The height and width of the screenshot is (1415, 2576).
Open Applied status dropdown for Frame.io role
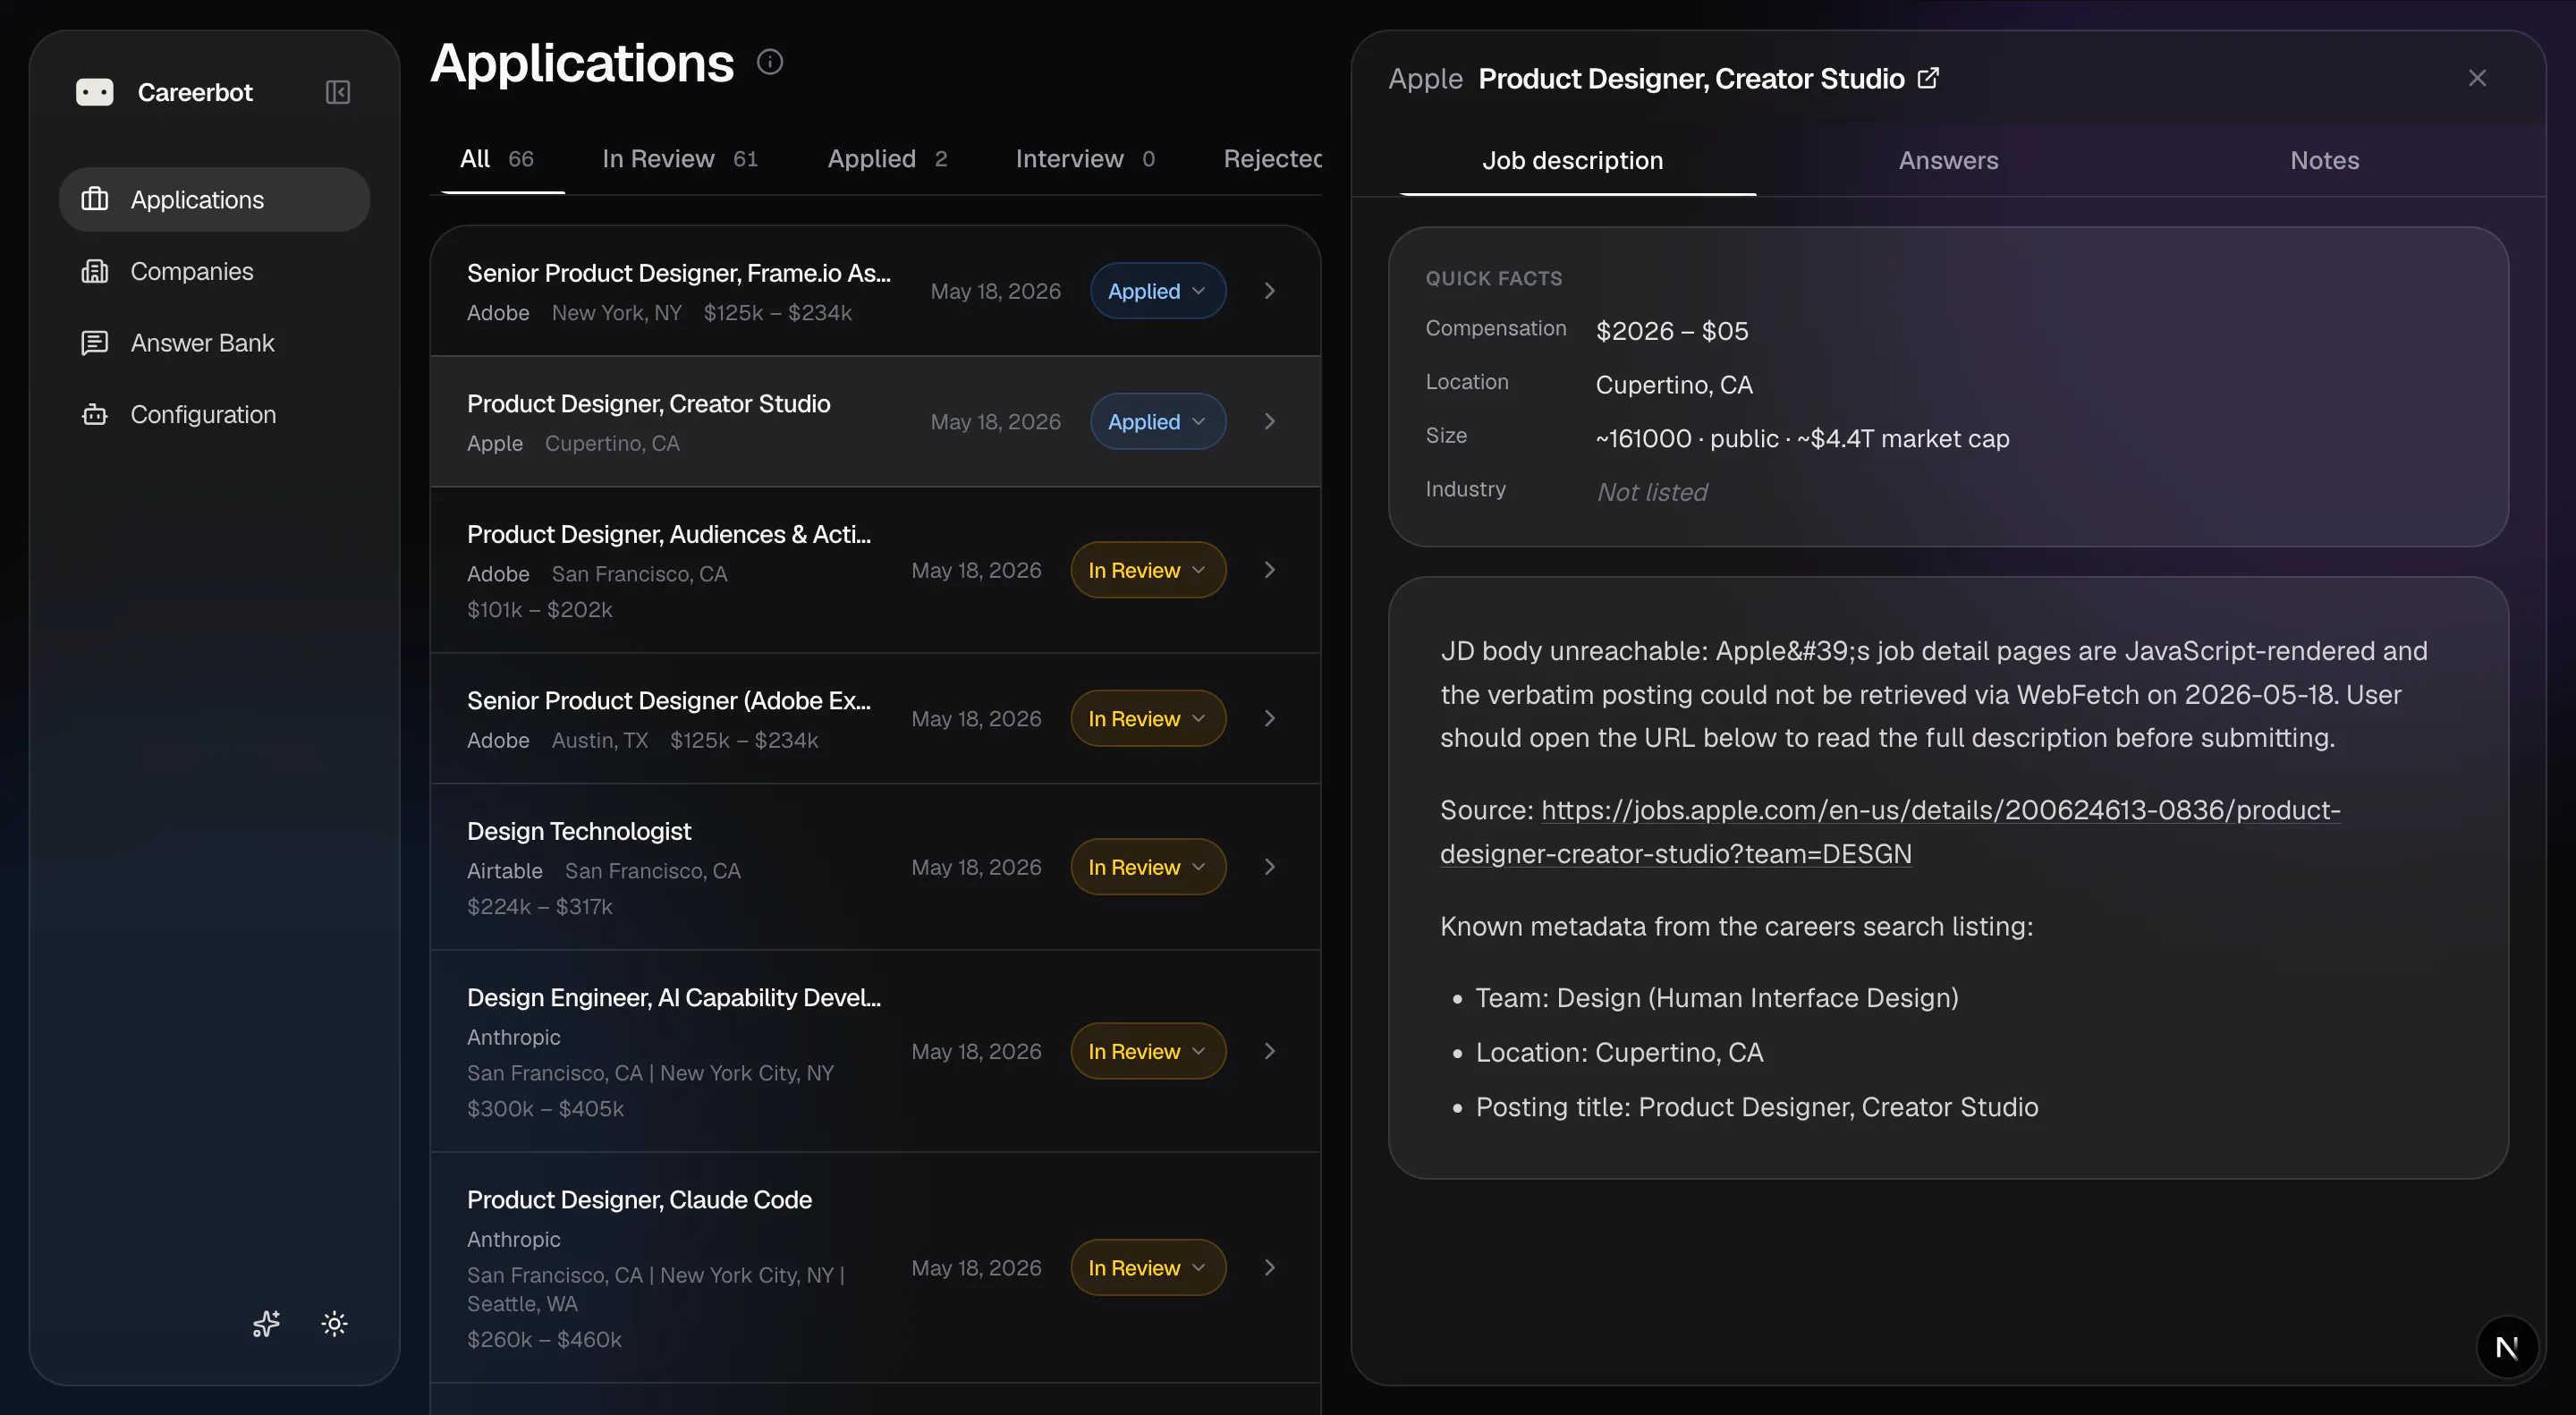[1157, 291]
